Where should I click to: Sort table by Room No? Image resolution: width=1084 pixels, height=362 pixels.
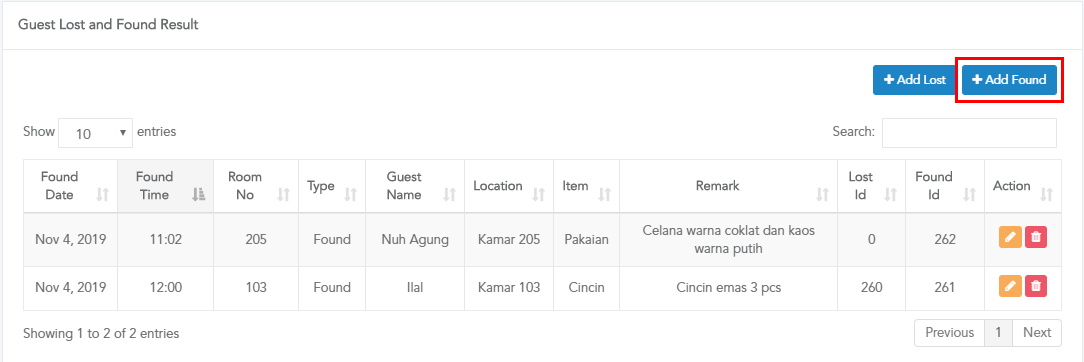[x=256, y=186]
